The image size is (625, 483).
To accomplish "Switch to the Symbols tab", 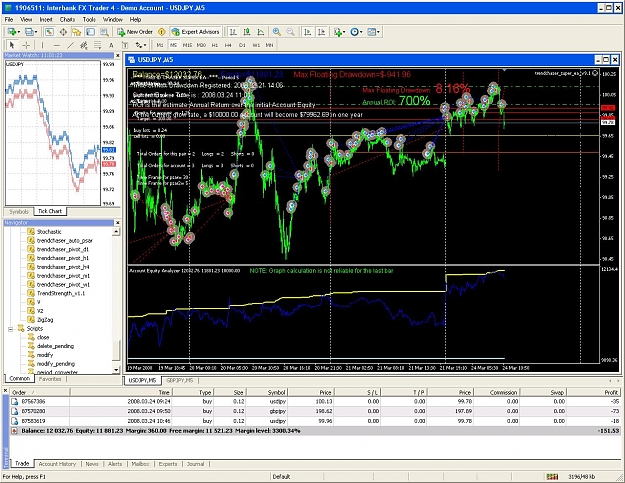I will pos(19,211).
